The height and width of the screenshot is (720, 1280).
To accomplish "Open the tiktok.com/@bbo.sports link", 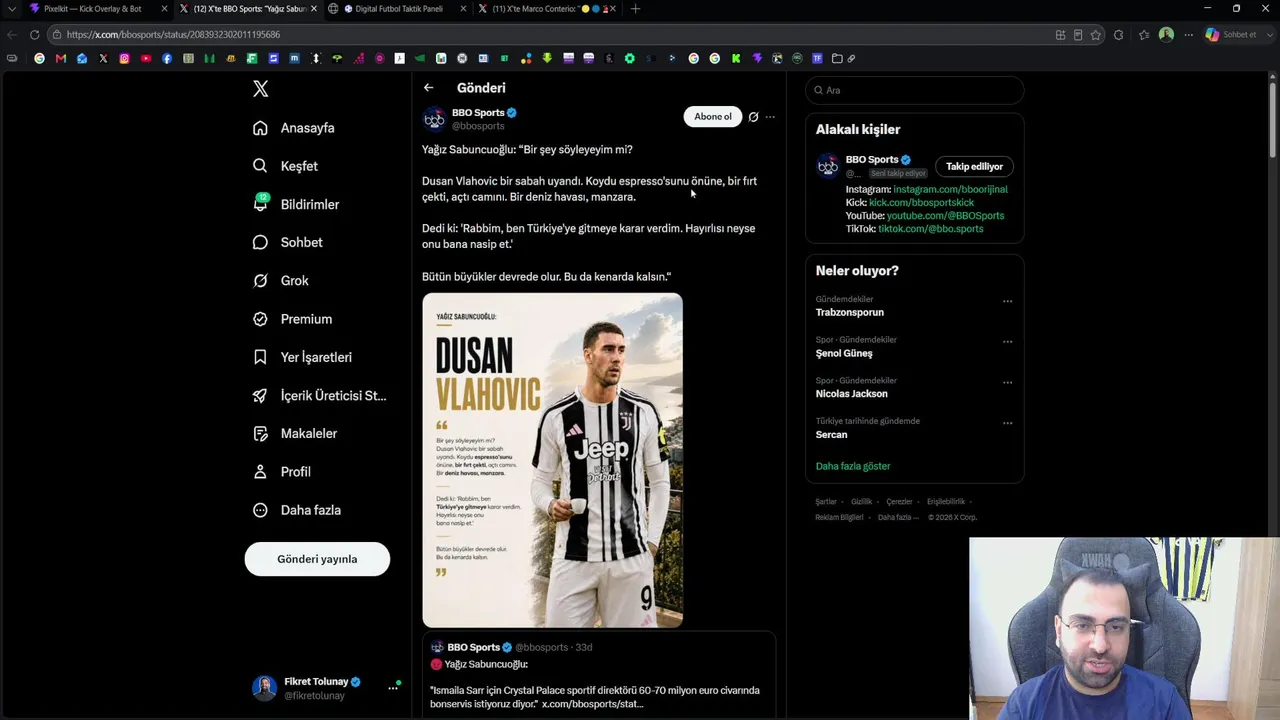I will (930, 229).
